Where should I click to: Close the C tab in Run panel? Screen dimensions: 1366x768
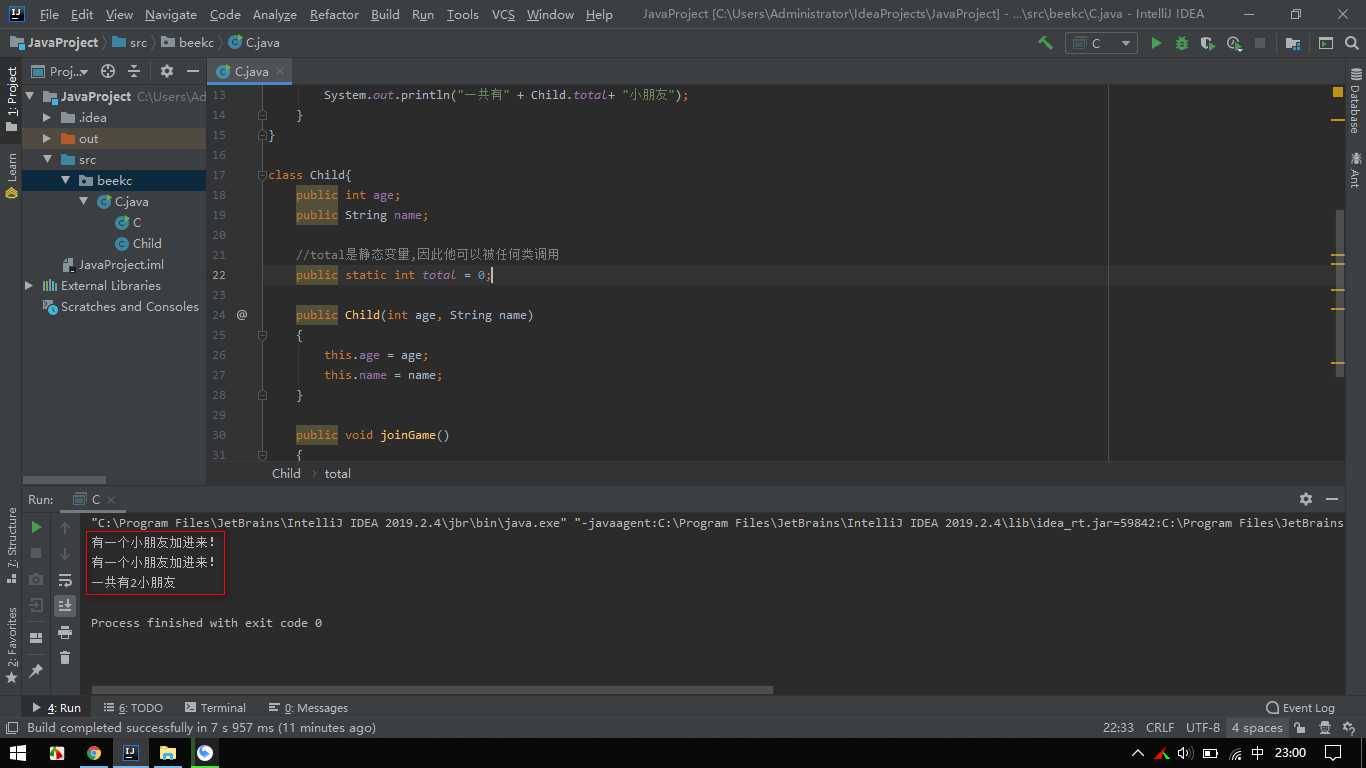point(111,499)
